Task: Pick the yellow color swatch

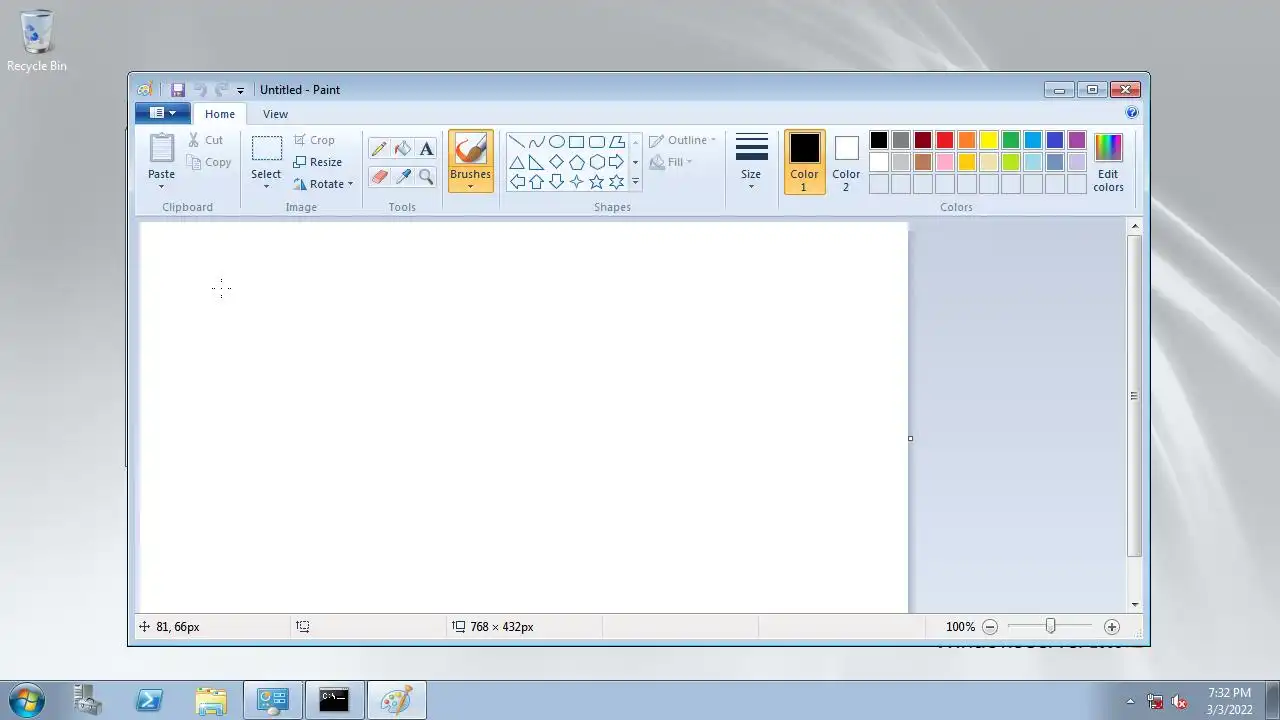Action: [989, 140]
